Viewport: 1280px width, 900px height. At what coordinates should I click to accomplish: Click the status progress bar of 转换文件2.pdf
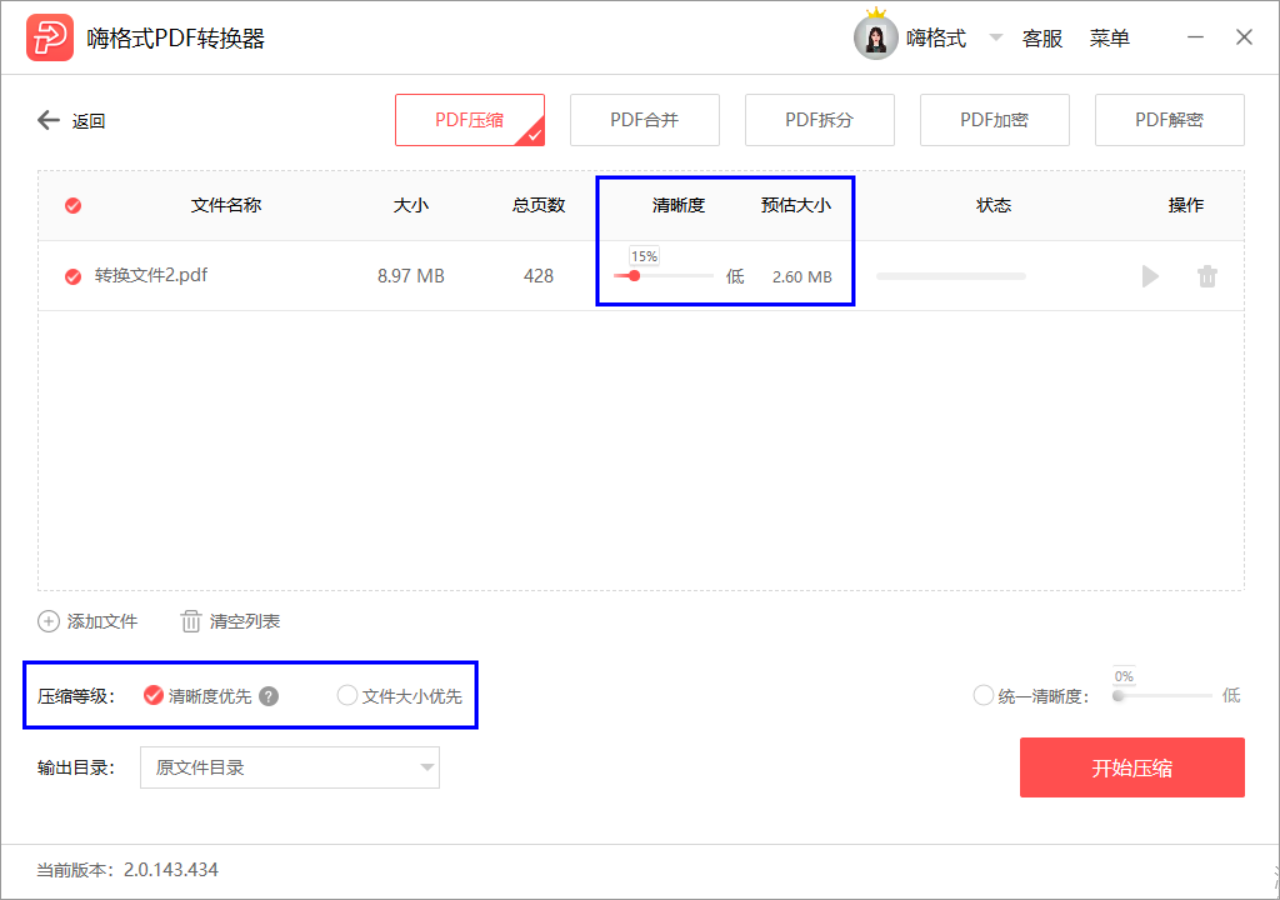[x=951, y=276]
